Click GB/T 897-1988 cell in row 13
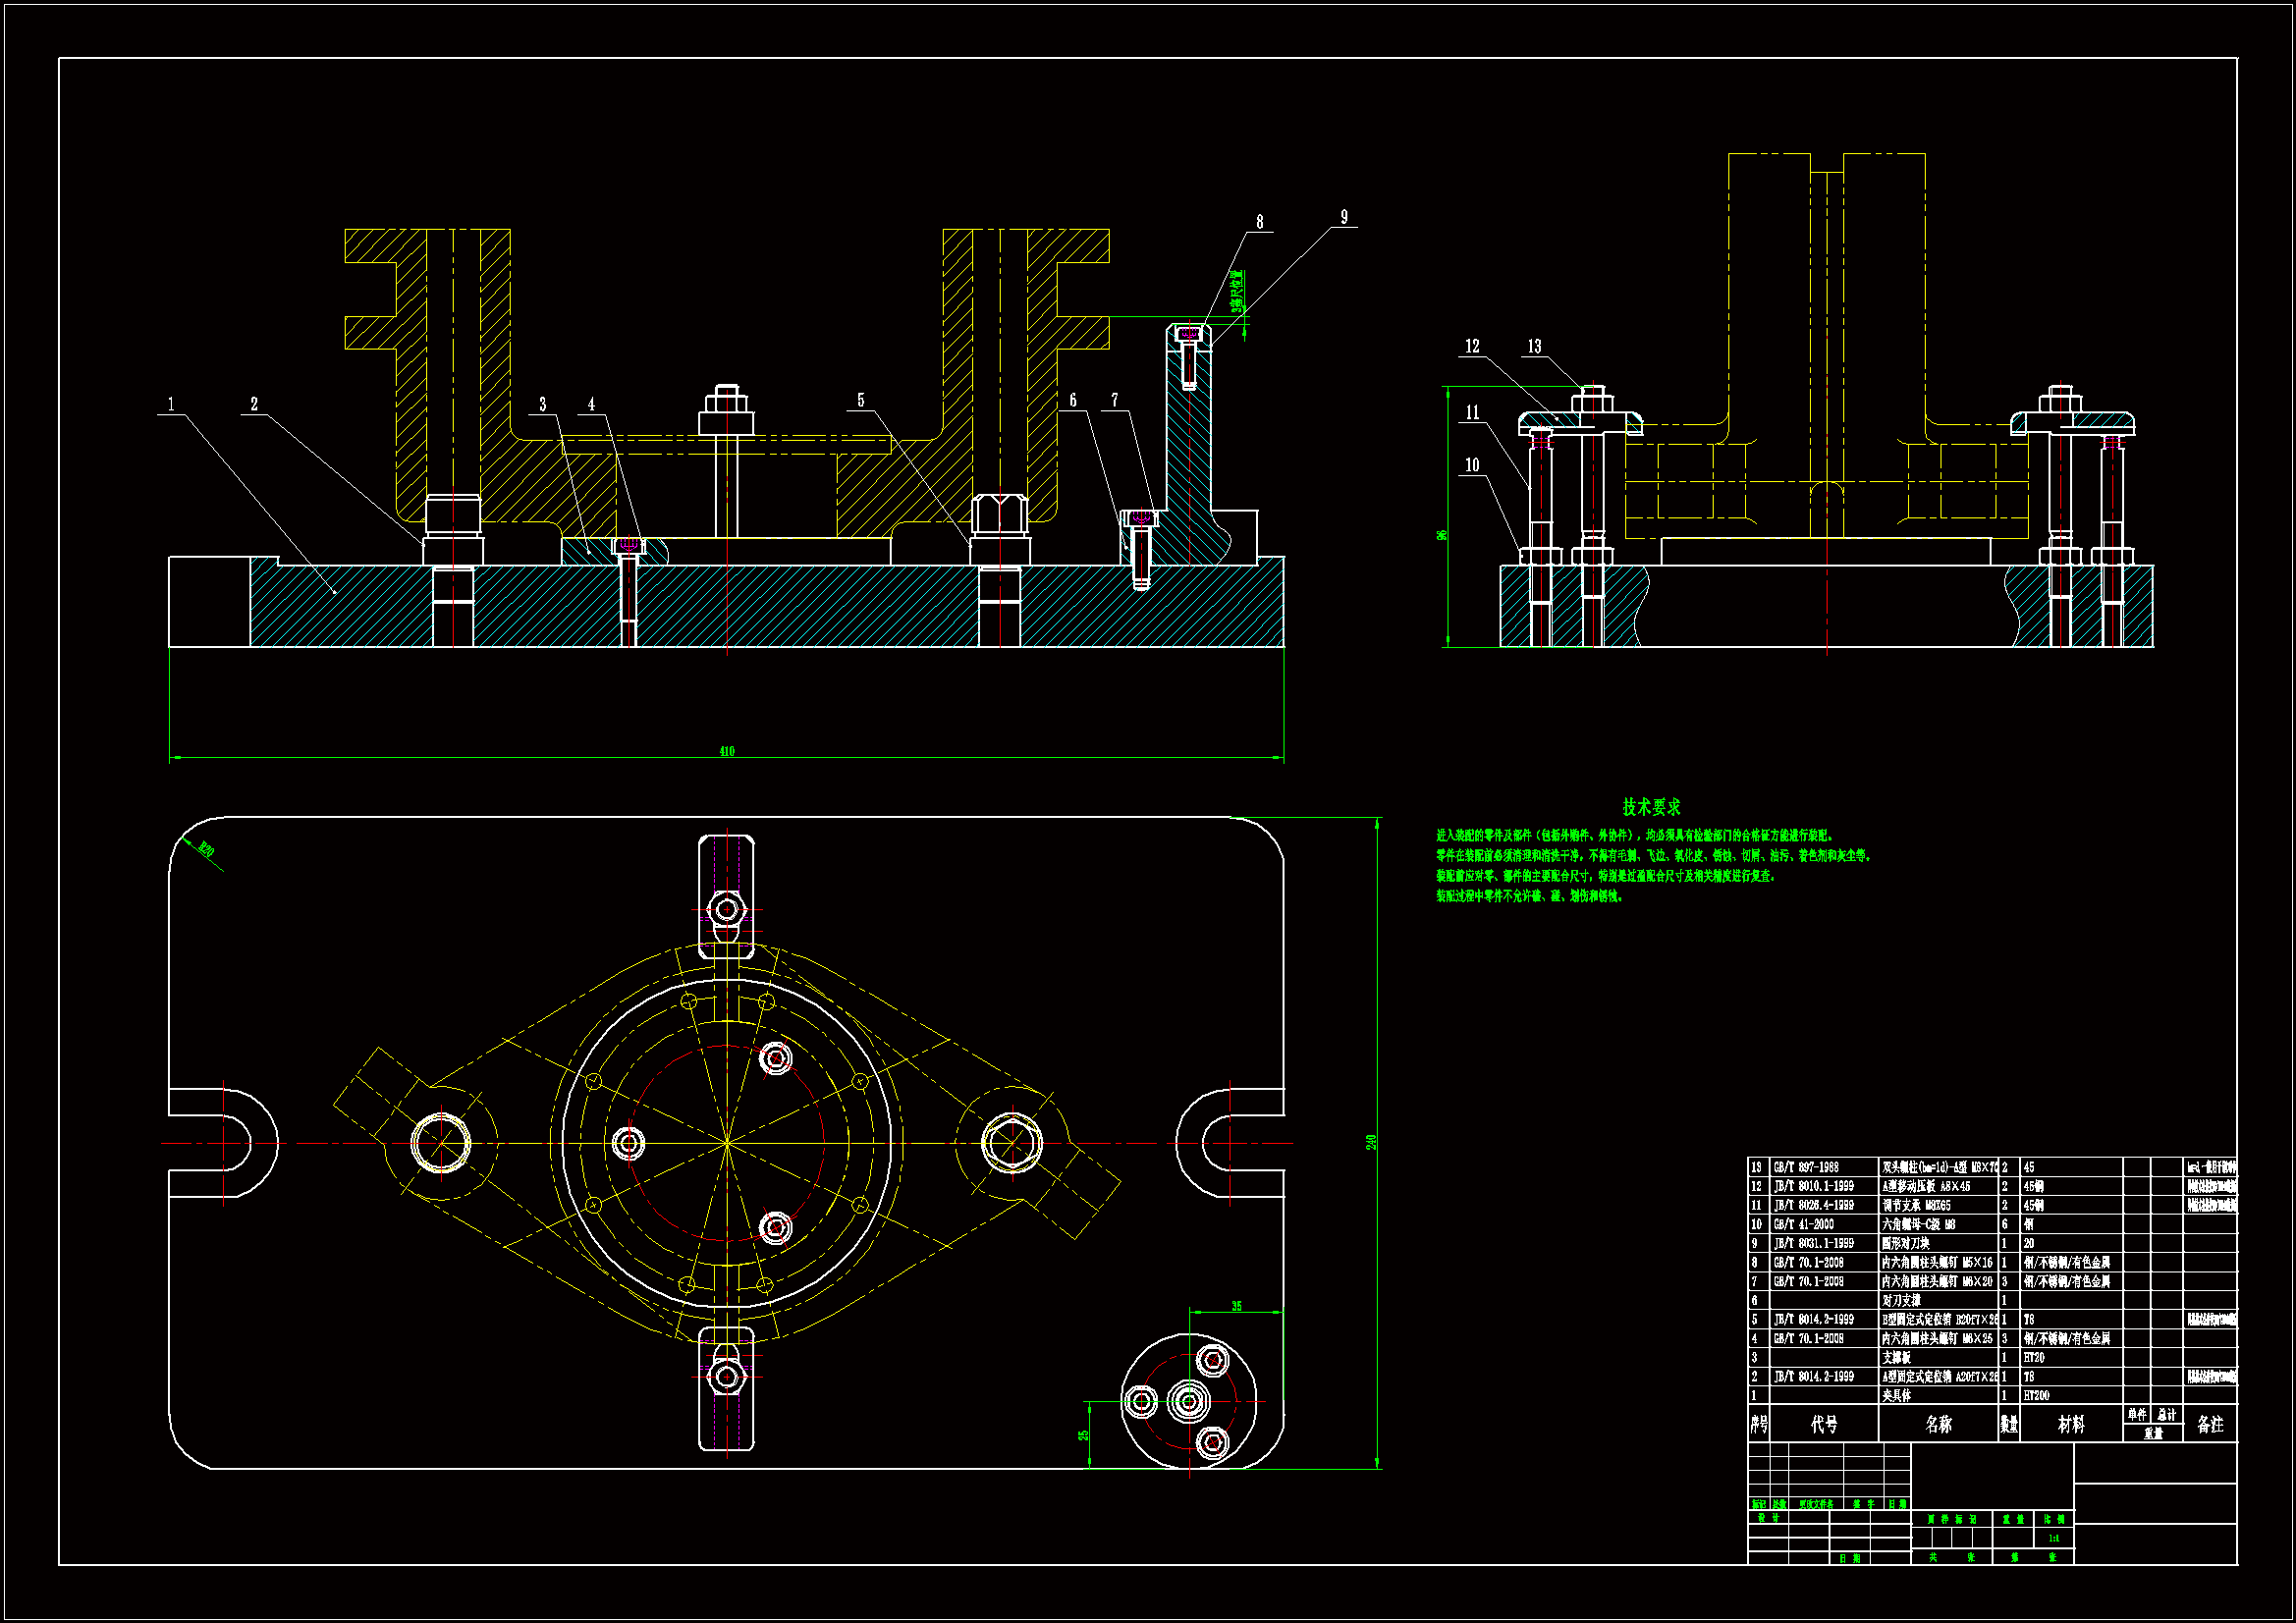Viewport: 2296px width, 1623px height. (1806, 1167)
